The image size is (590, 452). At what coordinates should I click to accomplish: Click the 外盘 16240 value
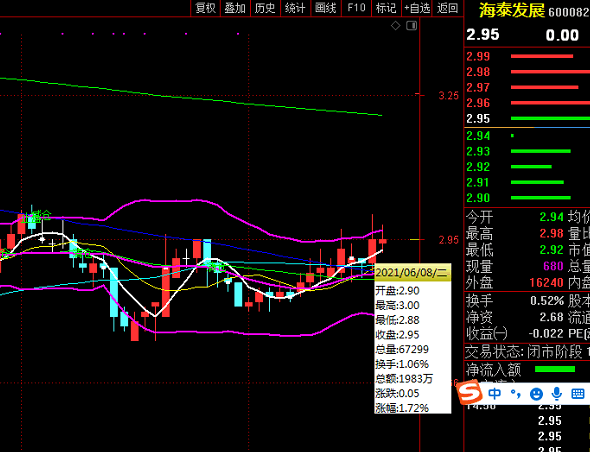(x=546, y=282)
